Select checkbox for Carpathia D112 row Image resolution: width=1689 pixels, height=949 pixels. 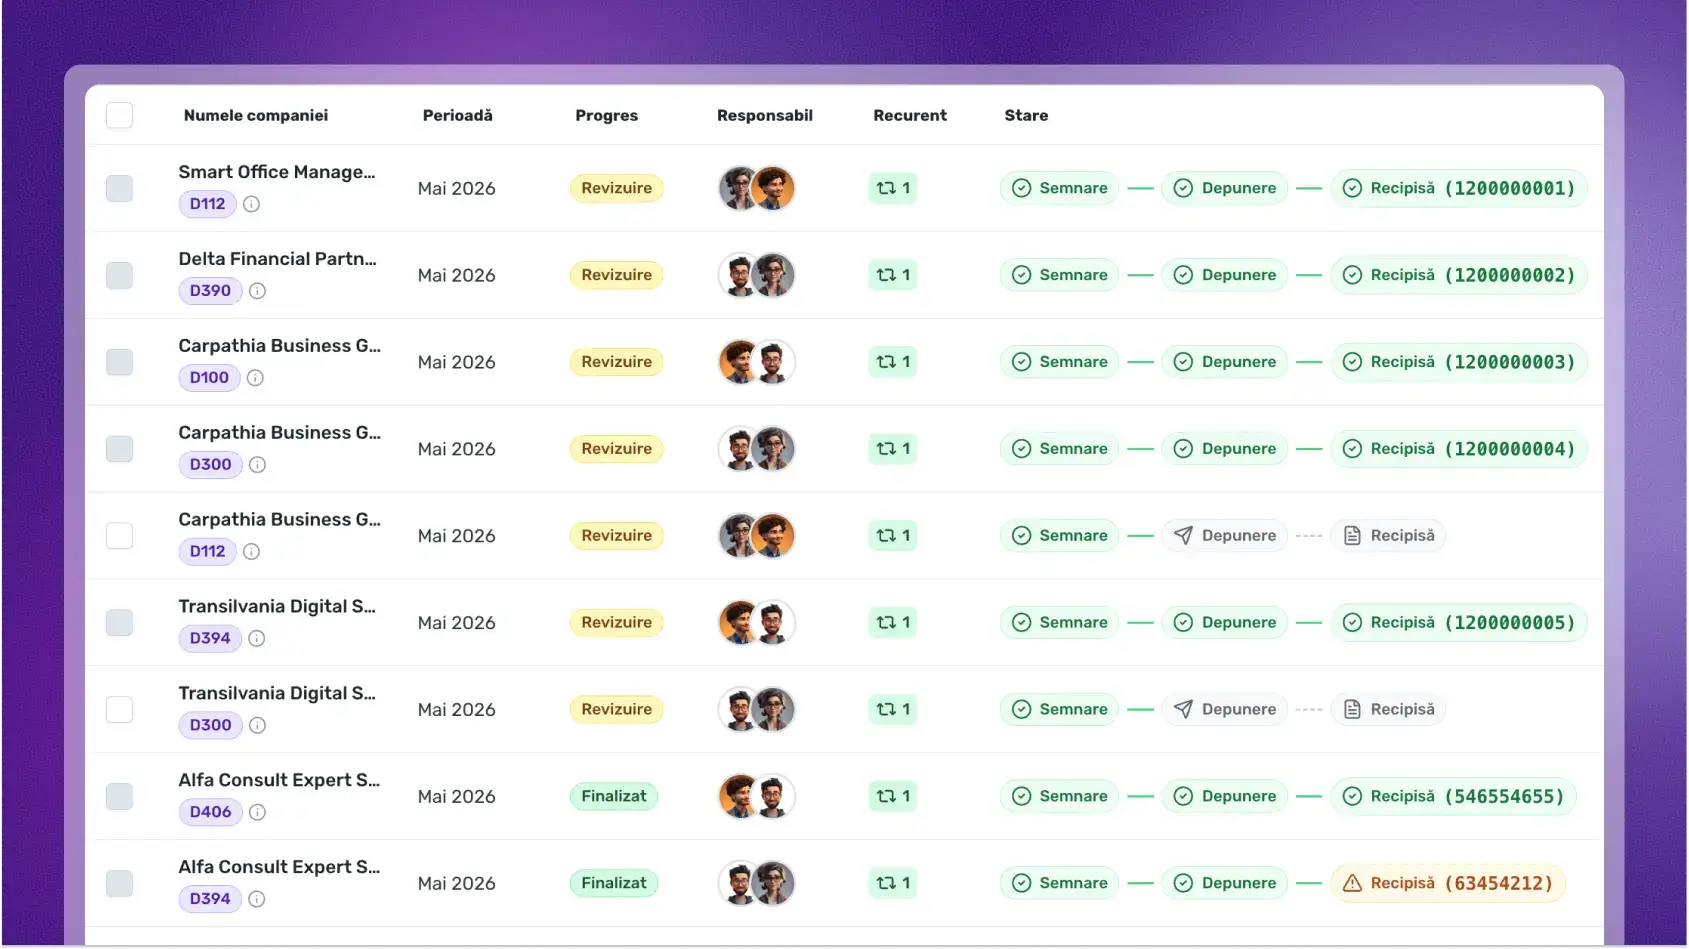[x=119, y=536]
